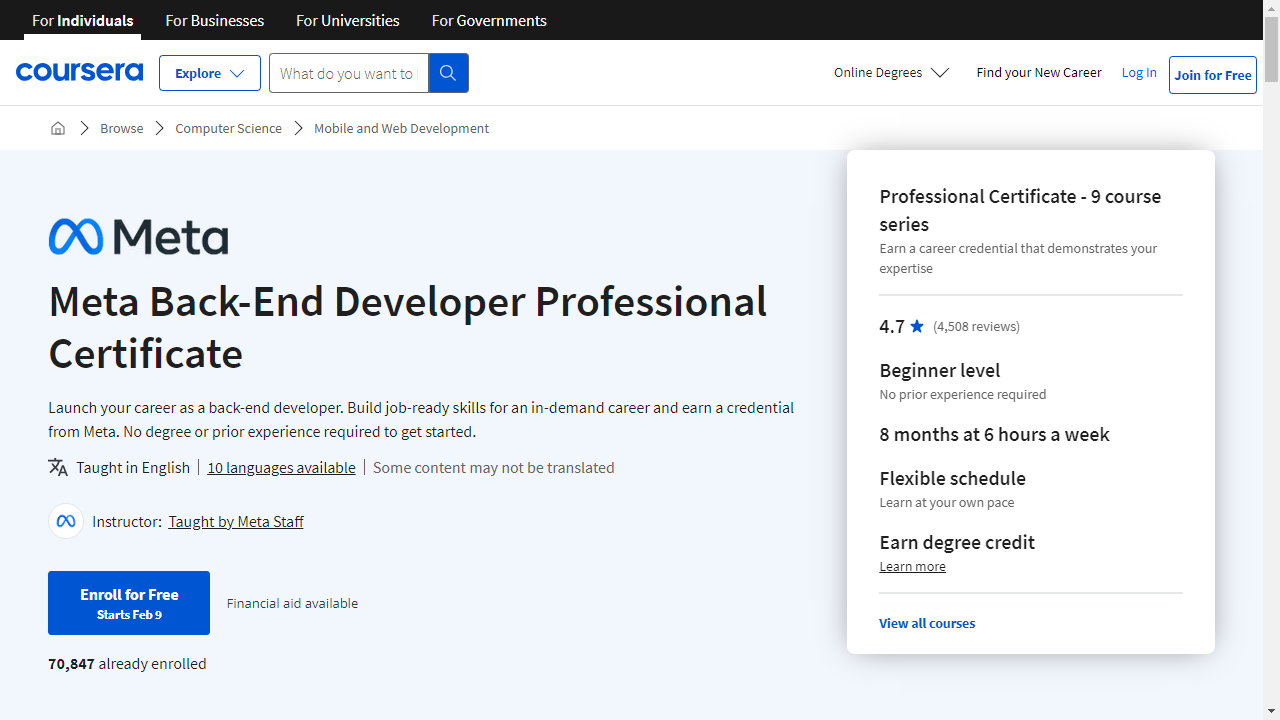Go to home via breadcrumb house icon
This screenshot has height=720, width=1280.
click(58, 128)
